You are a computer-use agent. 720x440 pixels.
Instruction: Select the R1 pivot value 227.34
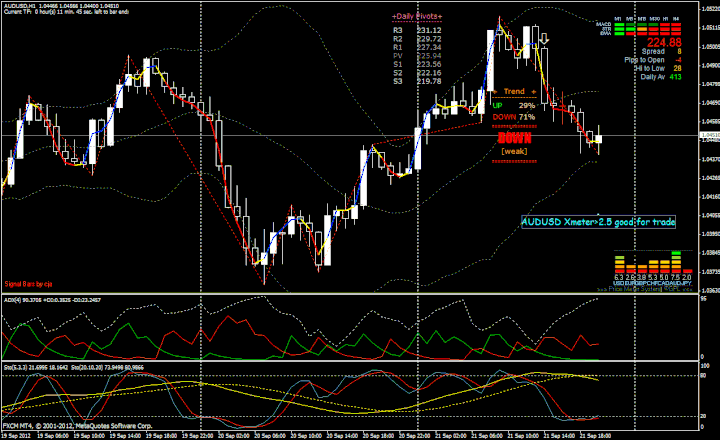(429, 47)
